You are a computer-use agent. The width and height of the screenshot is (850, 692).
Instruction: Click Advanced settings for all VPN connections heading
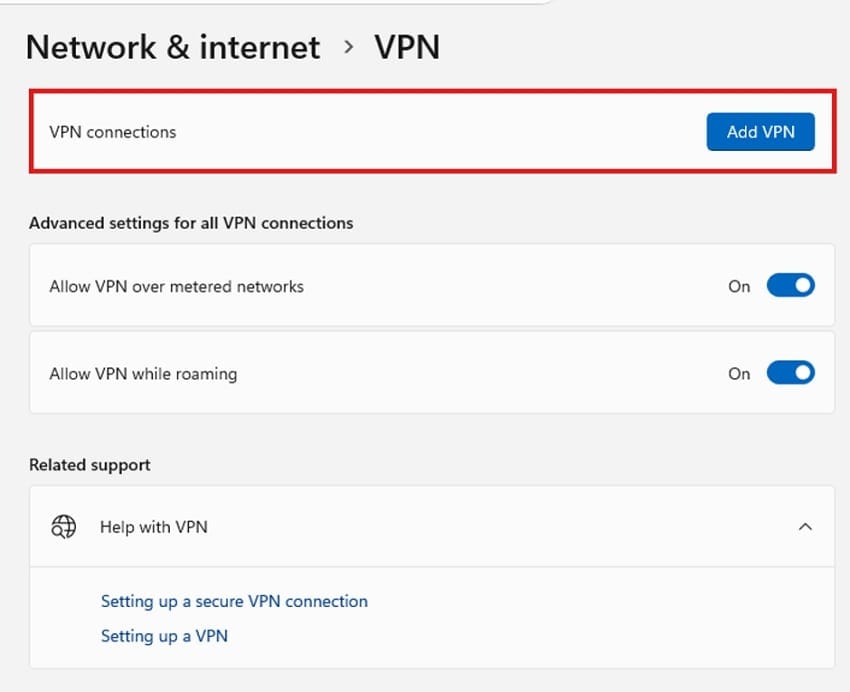(x=191, y=223)
